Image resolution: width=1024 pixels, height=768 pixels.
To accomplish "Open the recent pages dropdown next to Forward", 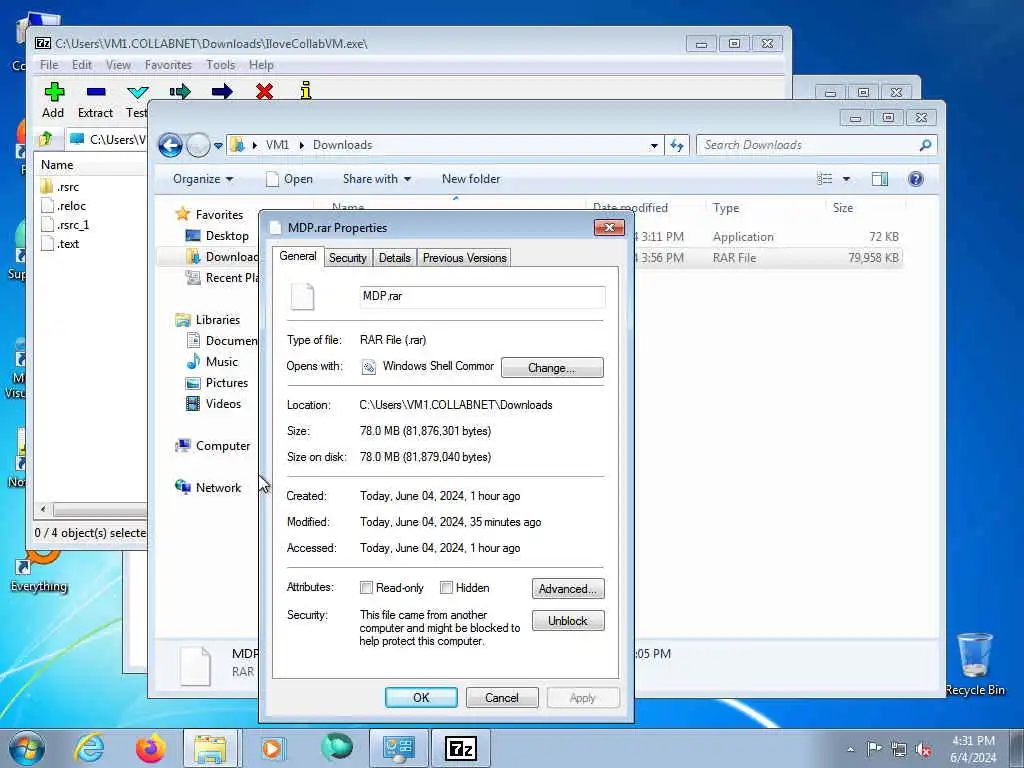I will pos(218,146).
